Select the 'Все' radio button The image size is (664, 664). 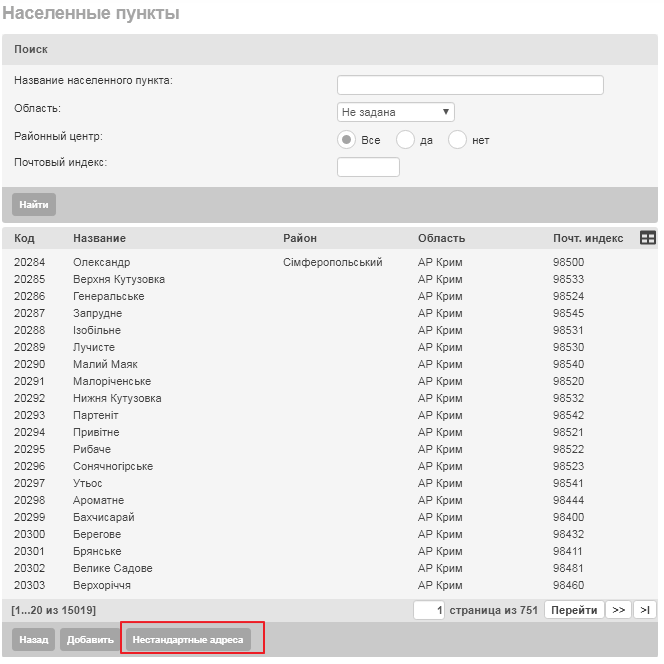(347, 140)
